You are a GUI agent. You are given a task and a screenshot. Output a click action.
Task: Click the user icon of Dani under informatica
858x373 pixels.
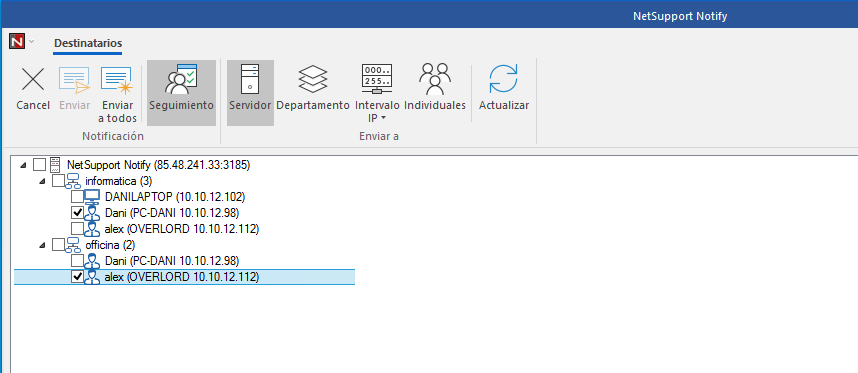coord(92,213)
